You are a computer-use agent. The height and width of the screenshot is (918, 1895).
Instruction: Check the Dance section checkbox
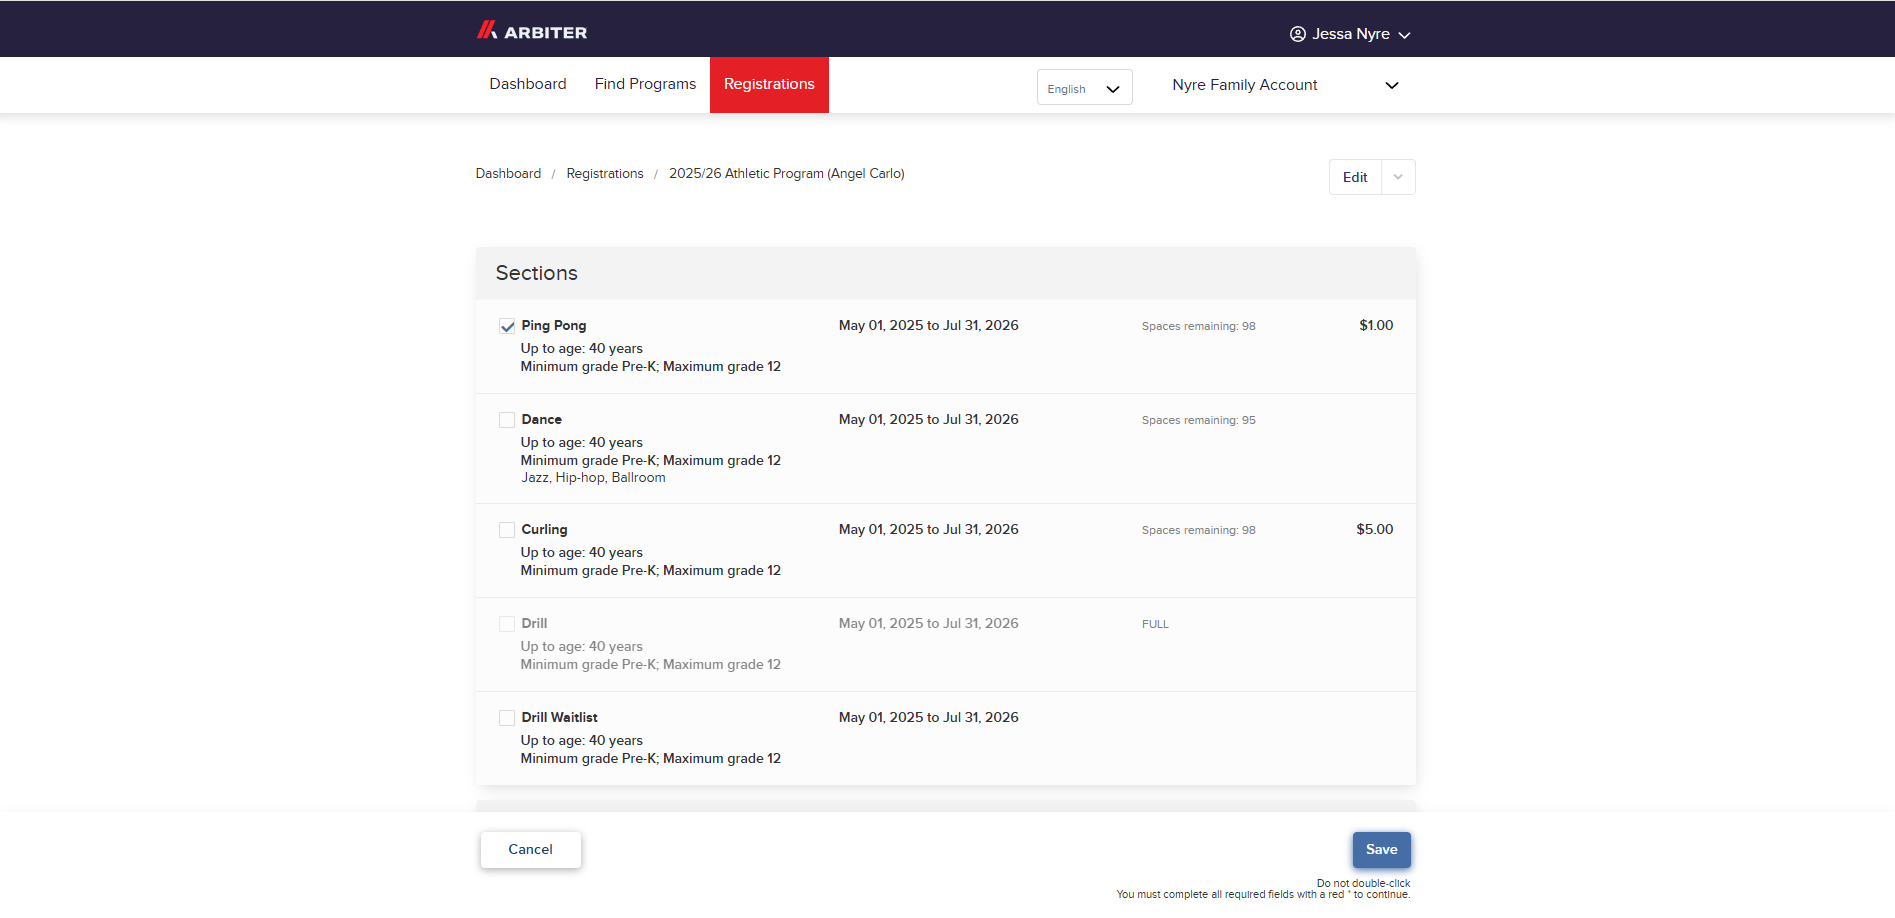[x=507, y=420]
